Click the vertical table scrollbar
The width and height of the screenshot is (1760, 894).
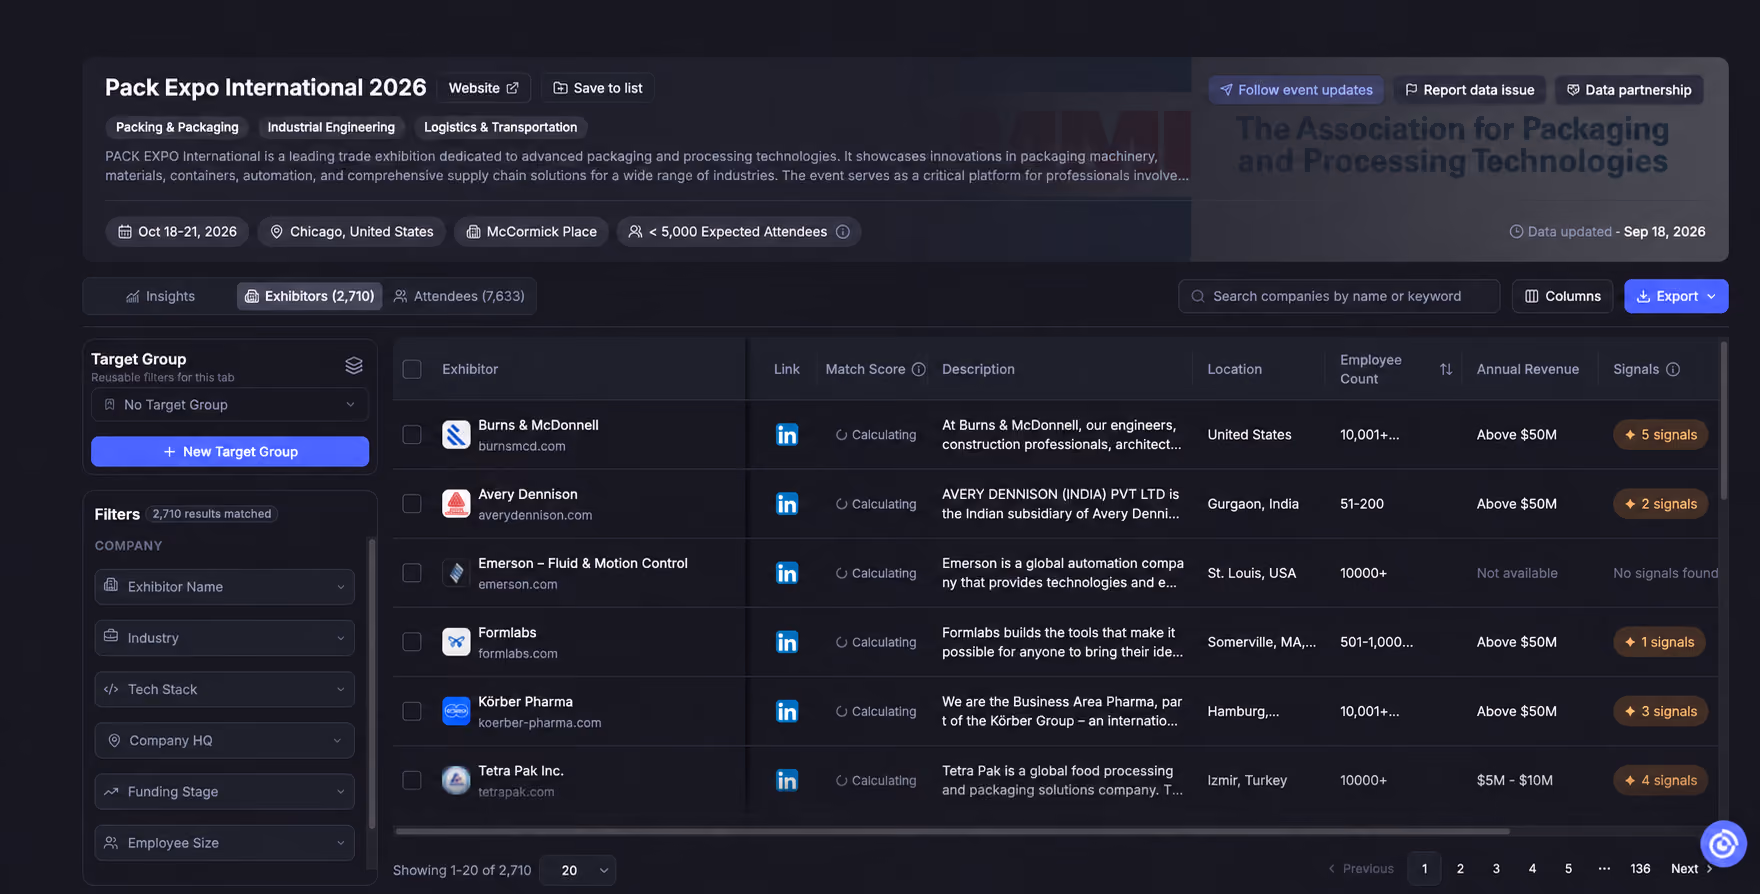coord(1723,420)
